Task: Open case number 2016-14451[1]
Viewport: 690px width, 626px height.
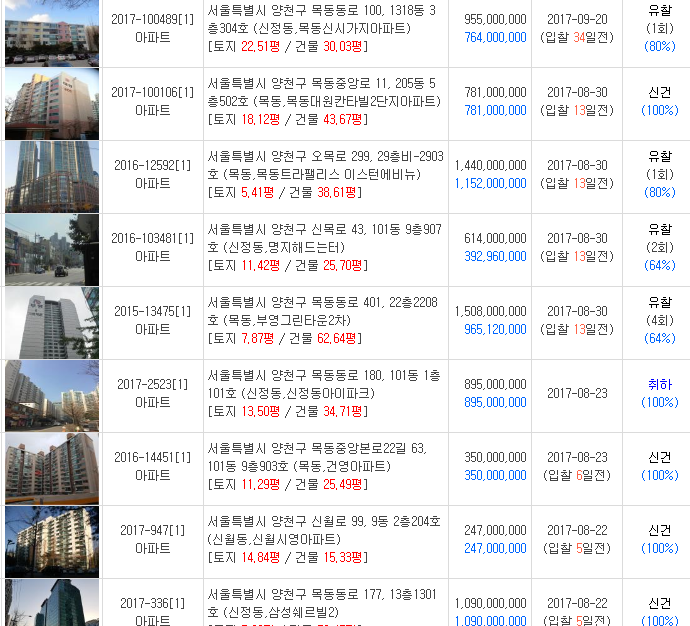Action: (152, 458)
